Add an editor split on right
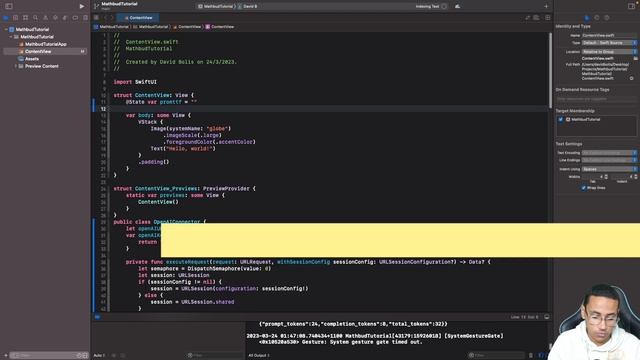The image size is (640, 360). 548,18
